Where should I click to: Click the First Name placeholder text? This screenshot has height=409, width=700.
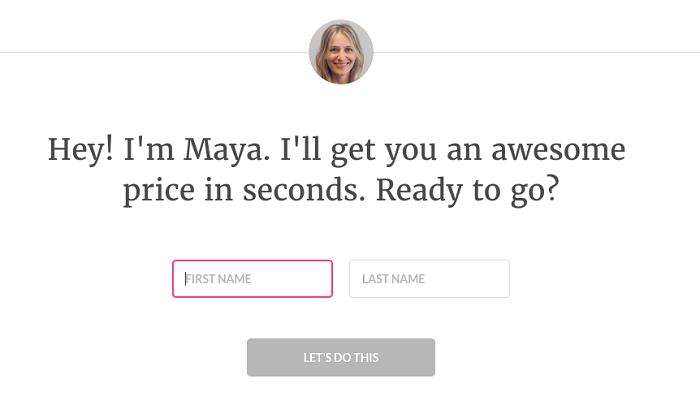tap(218, 279)
